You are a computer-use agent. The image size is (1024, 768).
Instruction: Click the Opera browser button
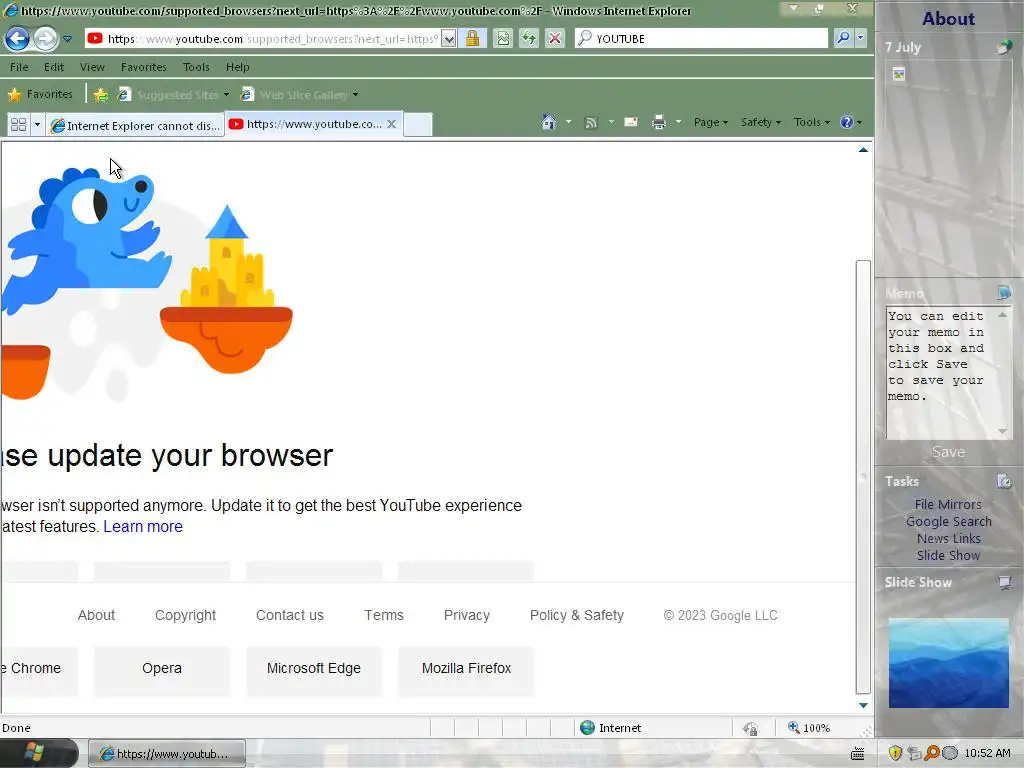[x=162, y=669]
